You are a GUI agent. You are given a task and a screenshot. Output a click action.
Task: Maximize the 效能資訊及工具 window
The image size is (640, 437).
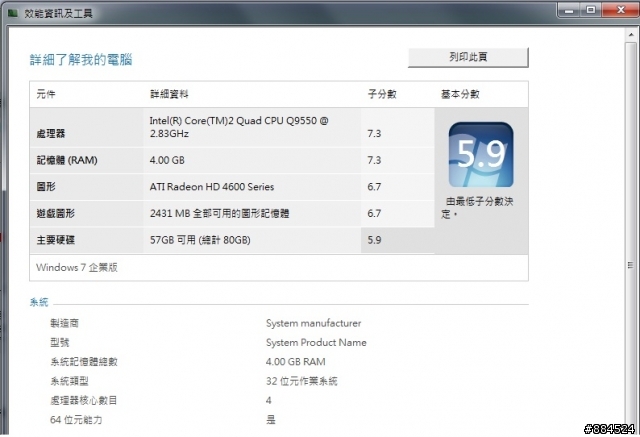click(x=591, y=10)
